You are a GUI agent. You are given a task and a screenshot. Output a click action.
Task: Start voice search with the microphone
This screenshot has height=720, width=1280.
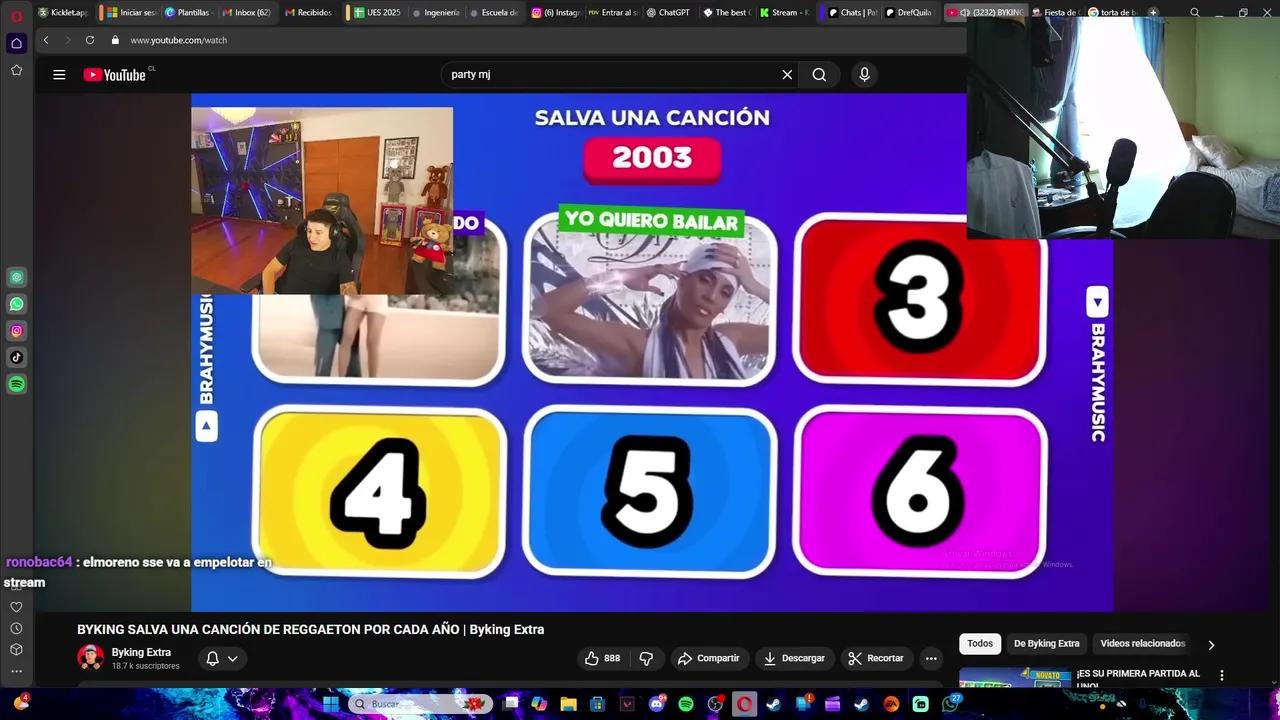pyautogui.click(x=865, y=75)
